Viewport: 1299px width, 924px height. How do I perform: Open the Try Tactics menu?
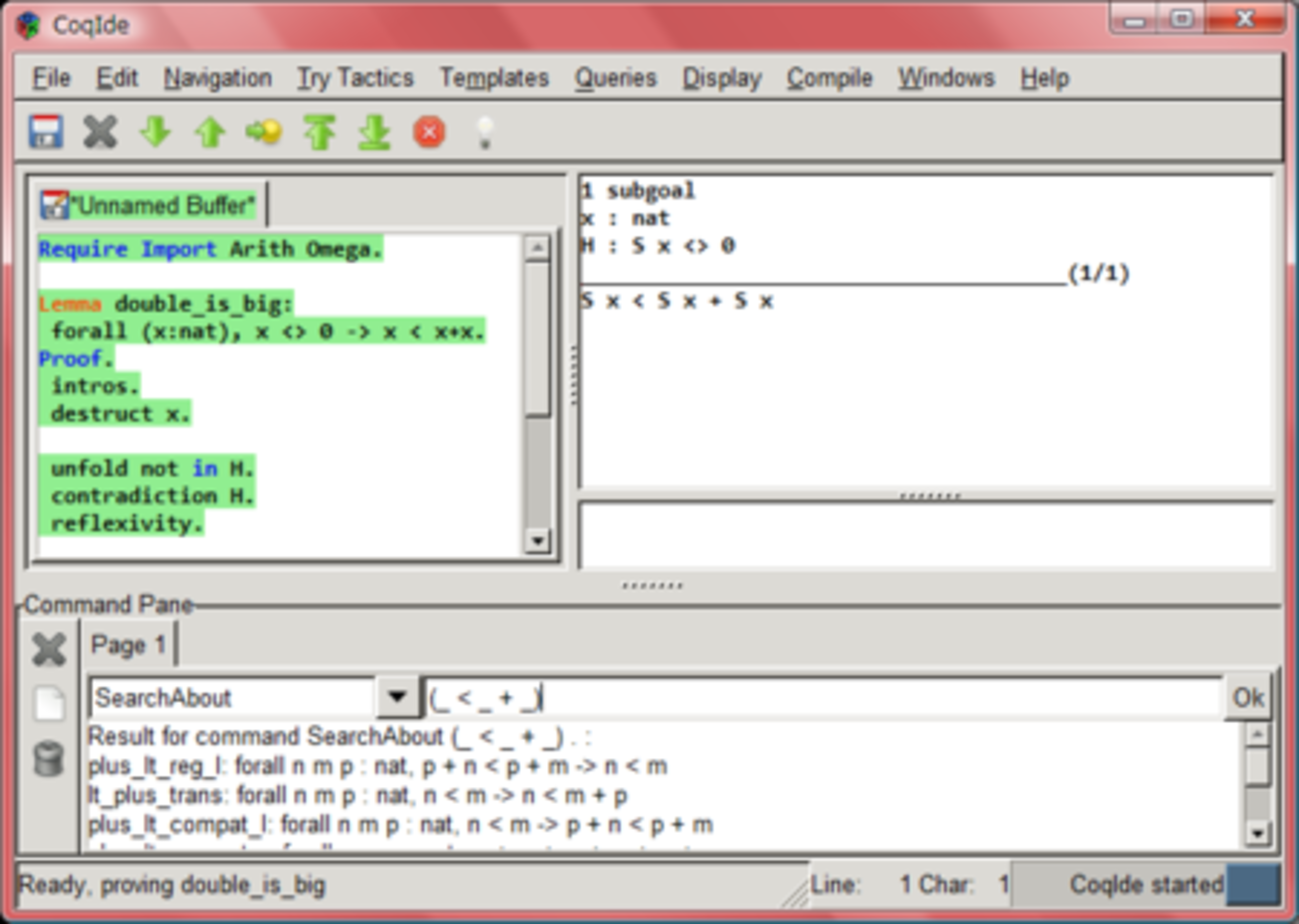(x=355, y=78)
